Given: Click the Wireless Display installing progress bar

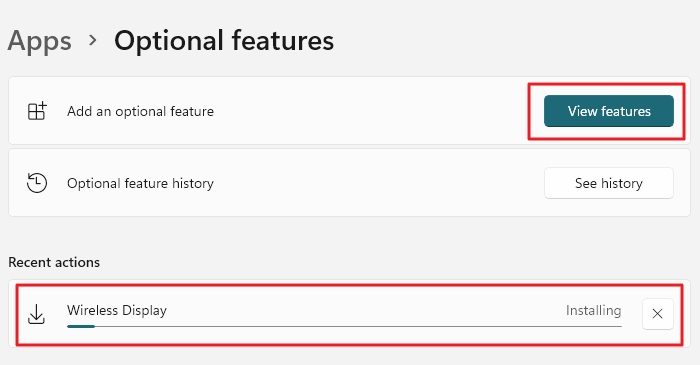Looking at the screenshot, I should coord(344,327).
